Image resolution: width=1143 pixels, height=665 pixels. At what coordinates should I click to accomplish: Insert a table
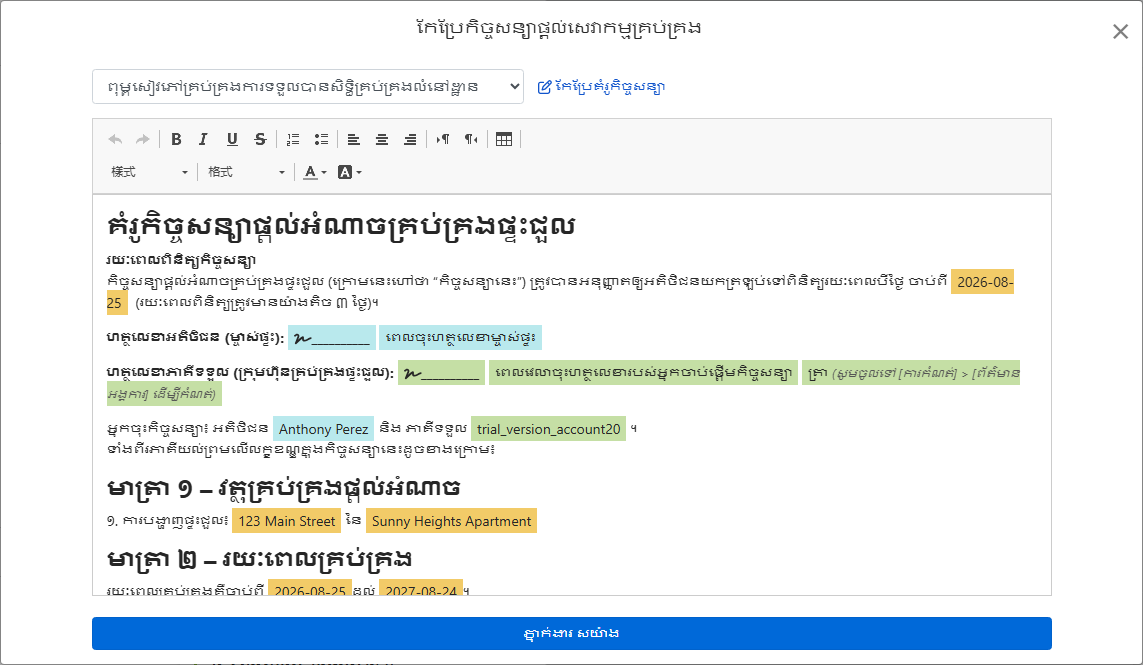504,139
